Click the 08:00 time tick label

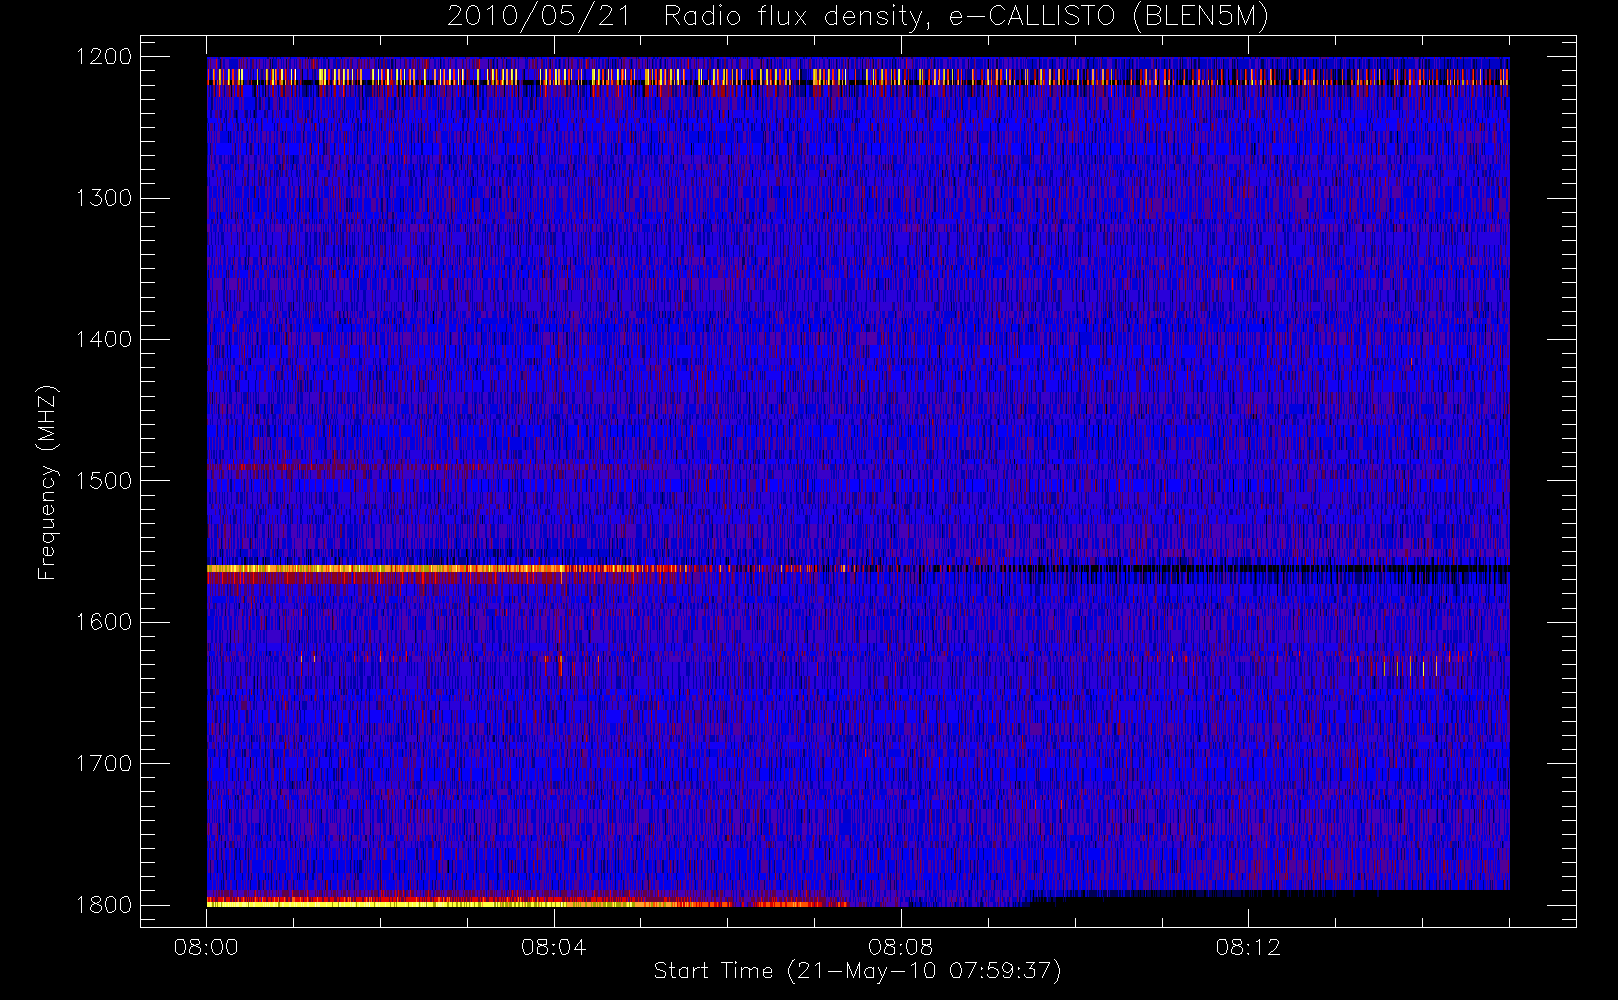[206, 947]
